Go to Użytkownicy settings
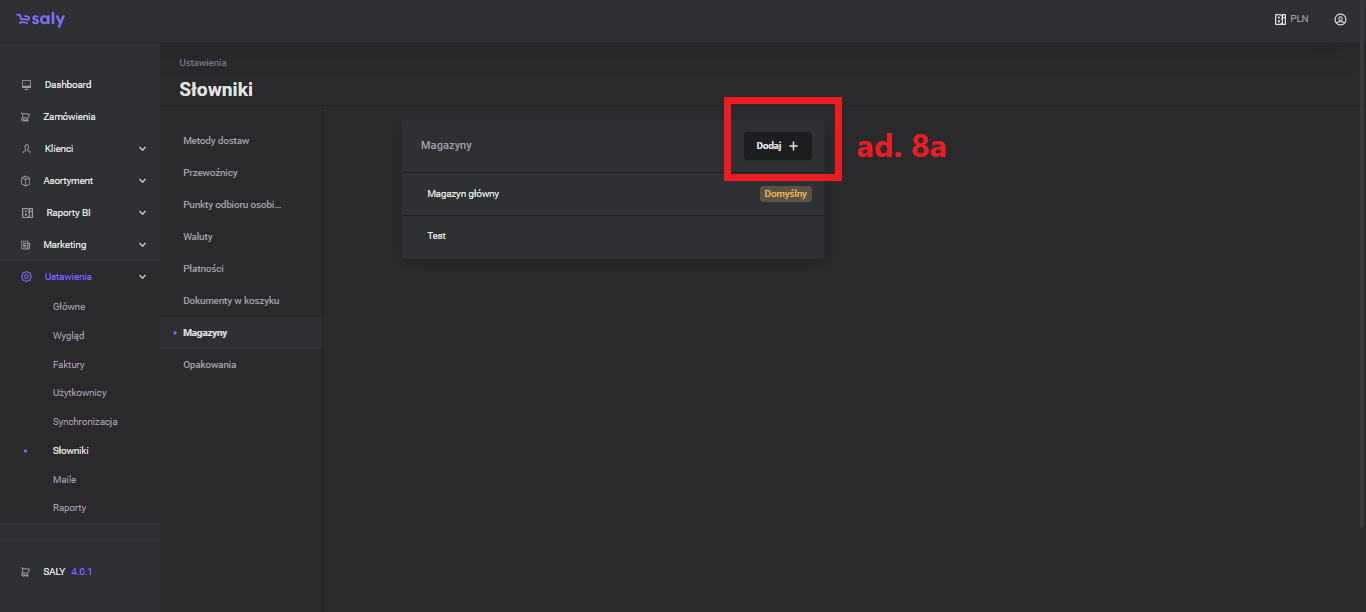Screen dimensions: 1366x612 coord(80,393)
